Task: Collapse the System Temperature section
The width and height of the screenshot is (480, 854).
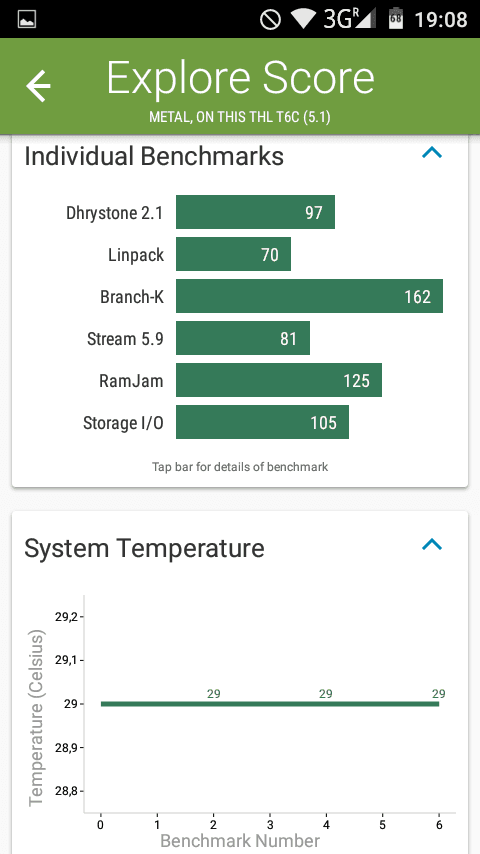Action: (432, 544)
